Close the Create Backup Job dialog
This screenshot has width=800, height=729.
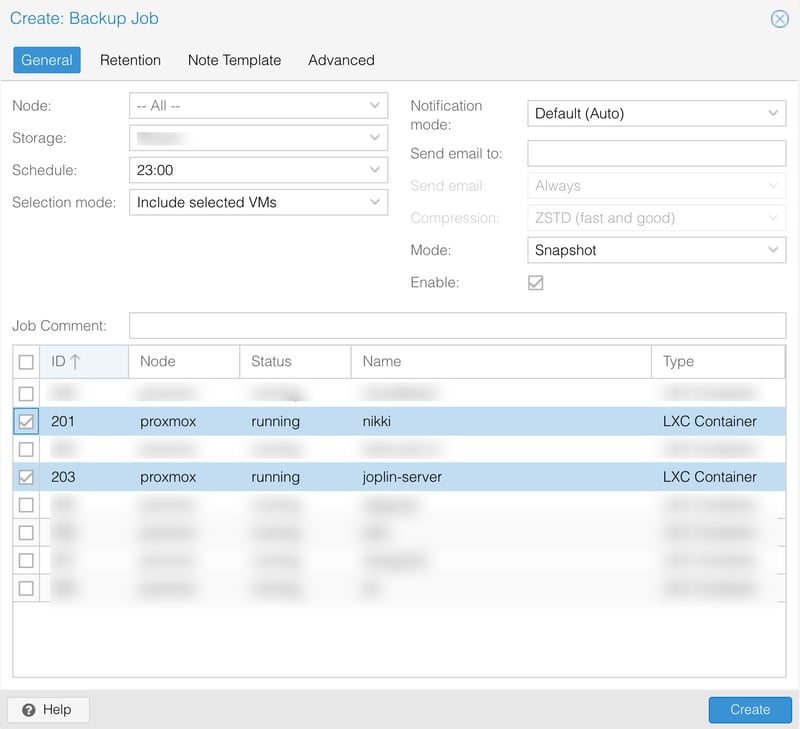(779, 19)
